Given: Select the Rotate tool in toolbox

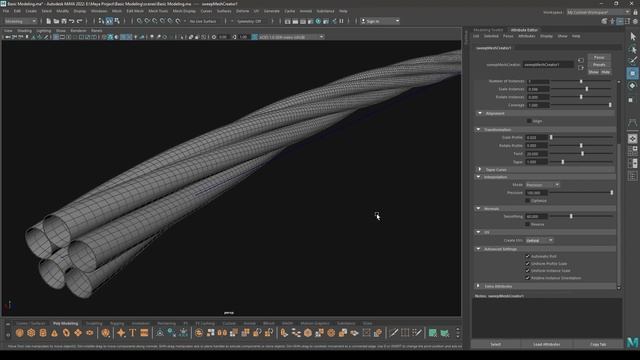Looking at the screenshot, I should (x=633, y=86).
